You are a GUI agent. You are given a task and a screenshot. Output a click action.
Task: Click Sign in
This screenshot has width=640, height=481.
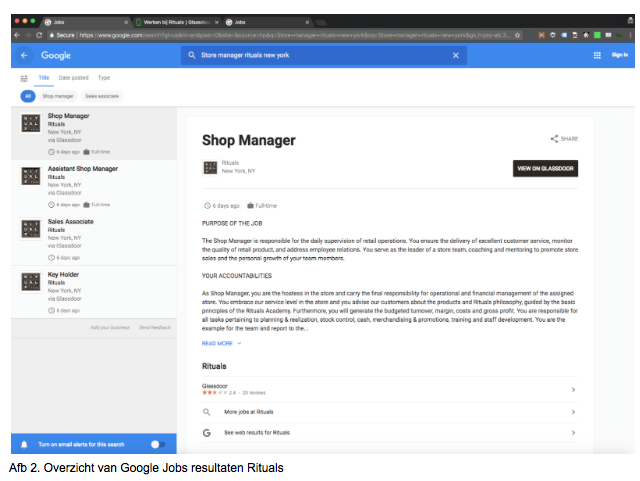(x=620, y=55)
